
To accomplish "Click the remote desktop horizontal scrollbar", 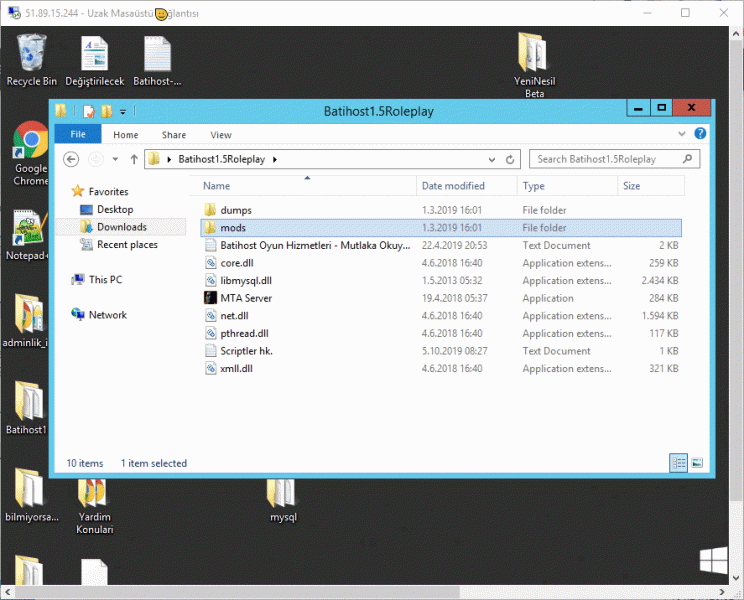I will pos(236,592).
